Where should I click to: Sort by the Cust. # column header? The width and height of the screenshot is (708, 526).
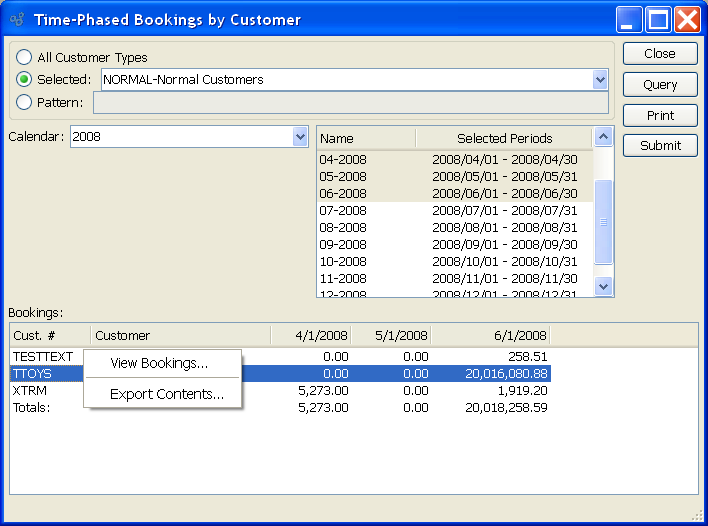click(50, 336)
